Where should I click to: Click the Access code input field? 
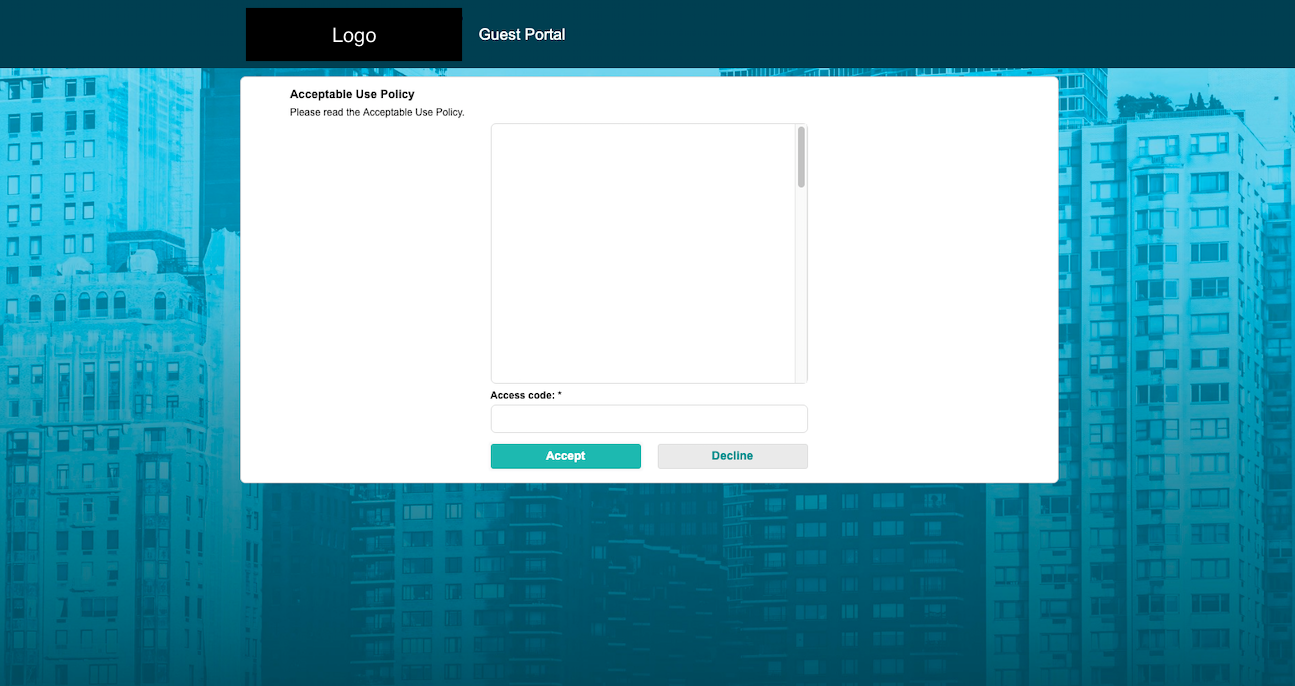click(x=648, y=418)
